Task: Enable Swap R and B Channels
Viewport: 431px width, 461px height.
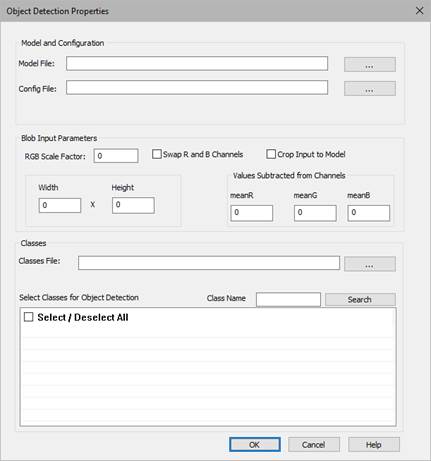Action: [157, 154]
